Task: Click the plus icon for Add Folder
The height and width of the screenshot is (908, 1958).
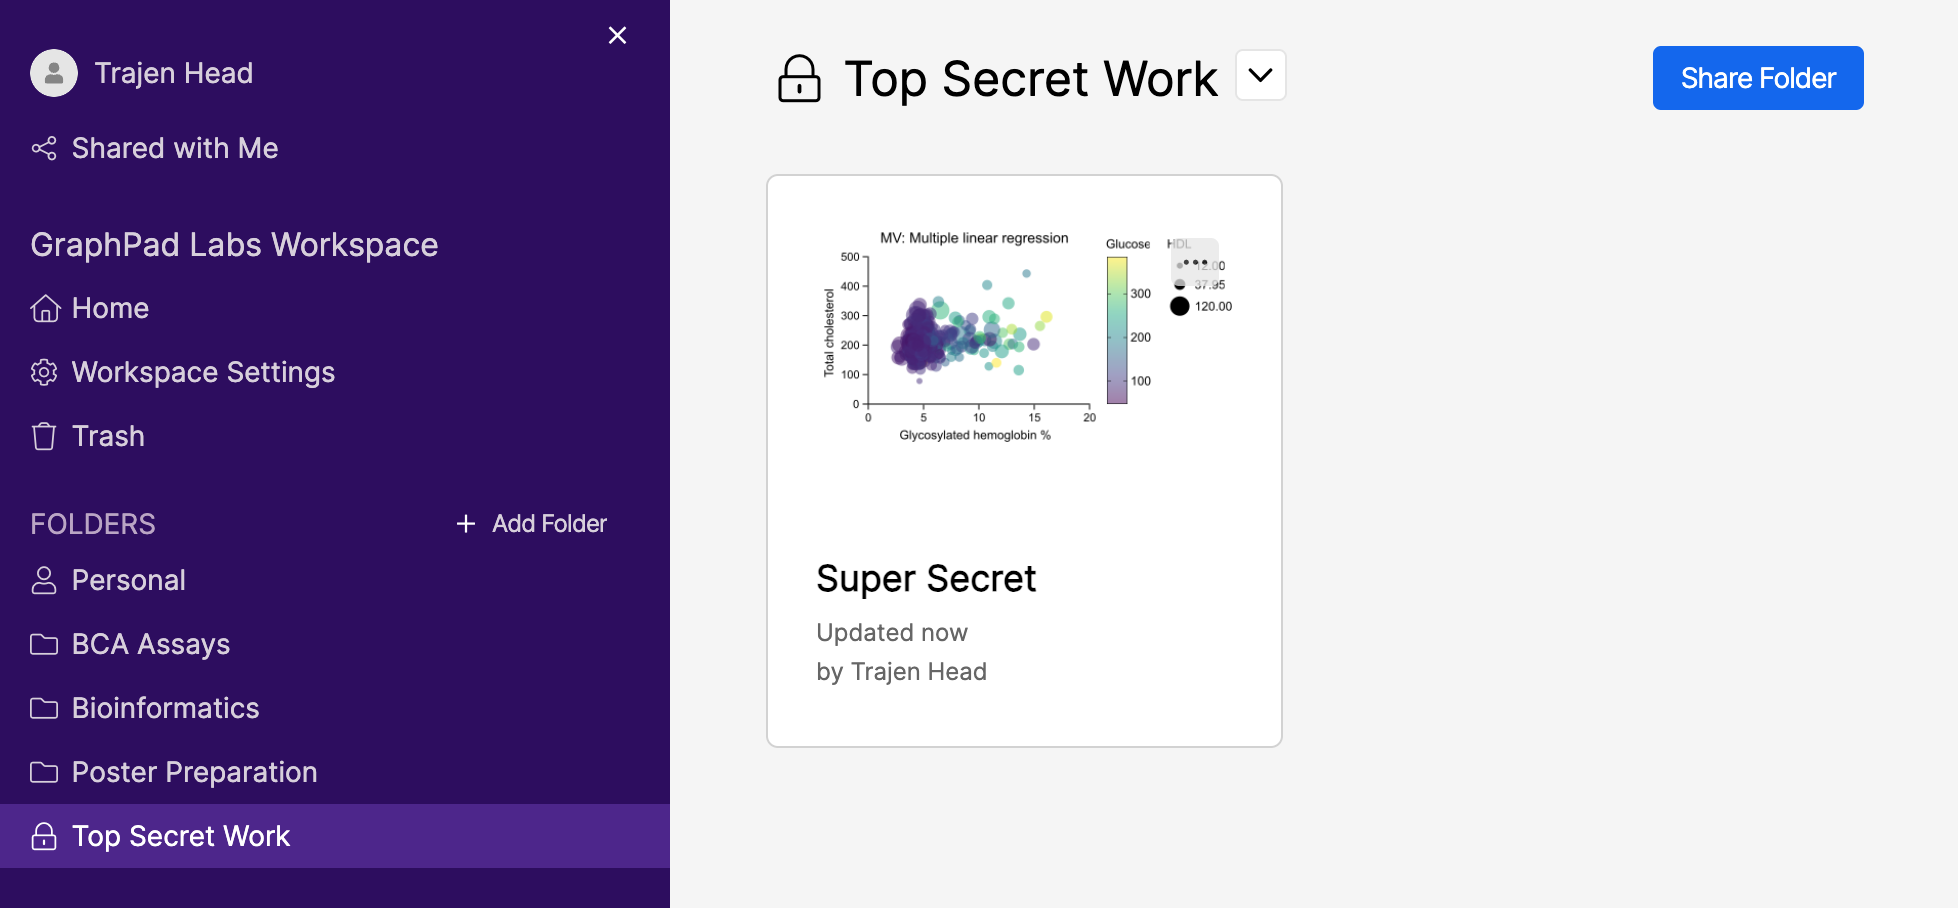Action: pyautogui.click(x=465, y=524)
